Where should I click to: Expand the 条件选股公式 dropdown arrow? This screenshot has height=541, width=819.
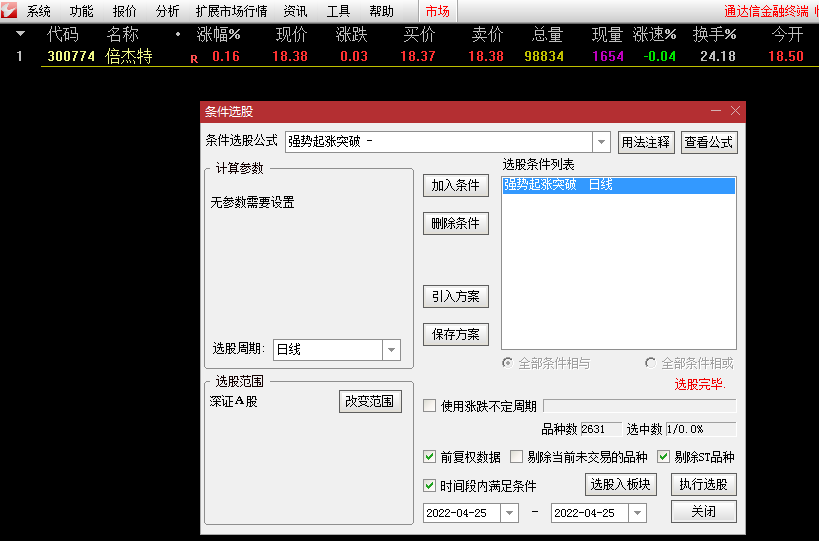(x=601, y=142)
